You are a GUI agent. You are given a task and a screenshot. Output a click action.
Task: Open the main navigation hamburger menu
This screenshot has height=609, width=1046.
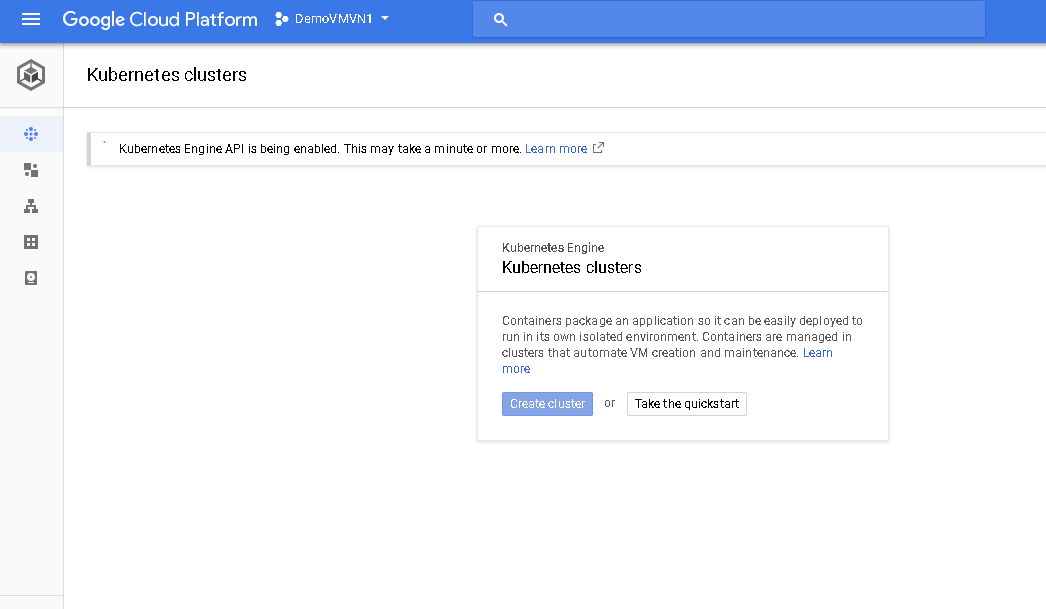pyautogui.click(x=31, y=20)
